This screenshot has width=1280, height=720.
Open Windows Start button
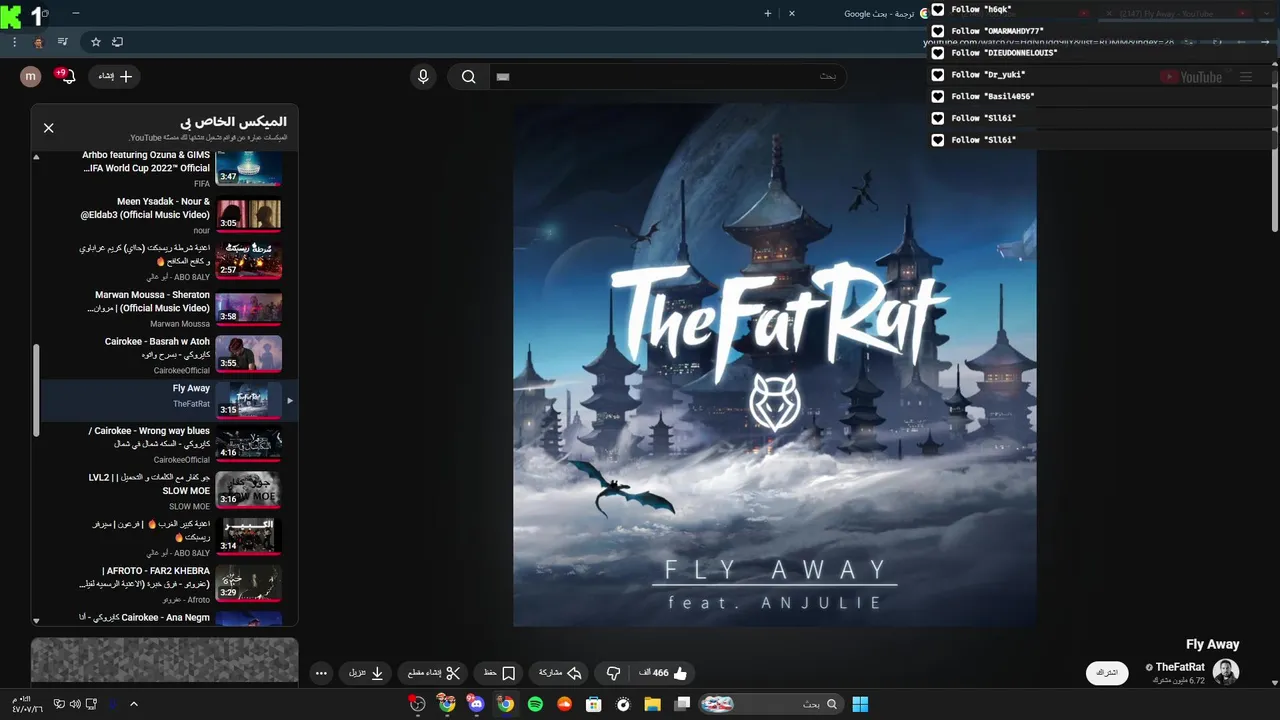(x=860, y=704)
